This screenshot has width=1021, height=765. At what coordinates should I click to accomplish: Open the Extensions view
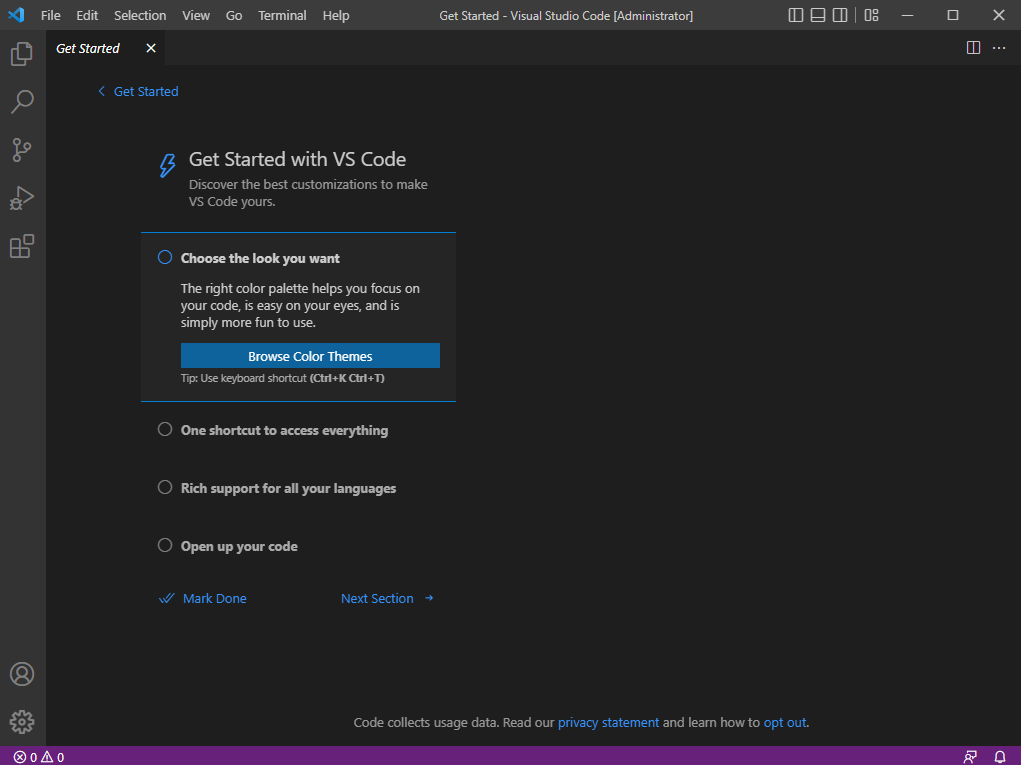[22, 246]
